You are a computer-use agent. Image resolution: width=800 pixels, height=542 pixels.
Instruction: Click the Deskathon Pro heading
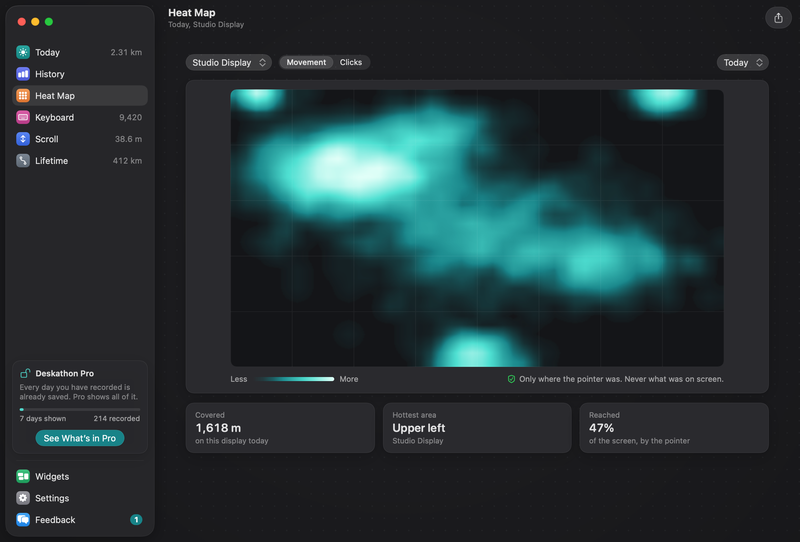click(64, 373)
